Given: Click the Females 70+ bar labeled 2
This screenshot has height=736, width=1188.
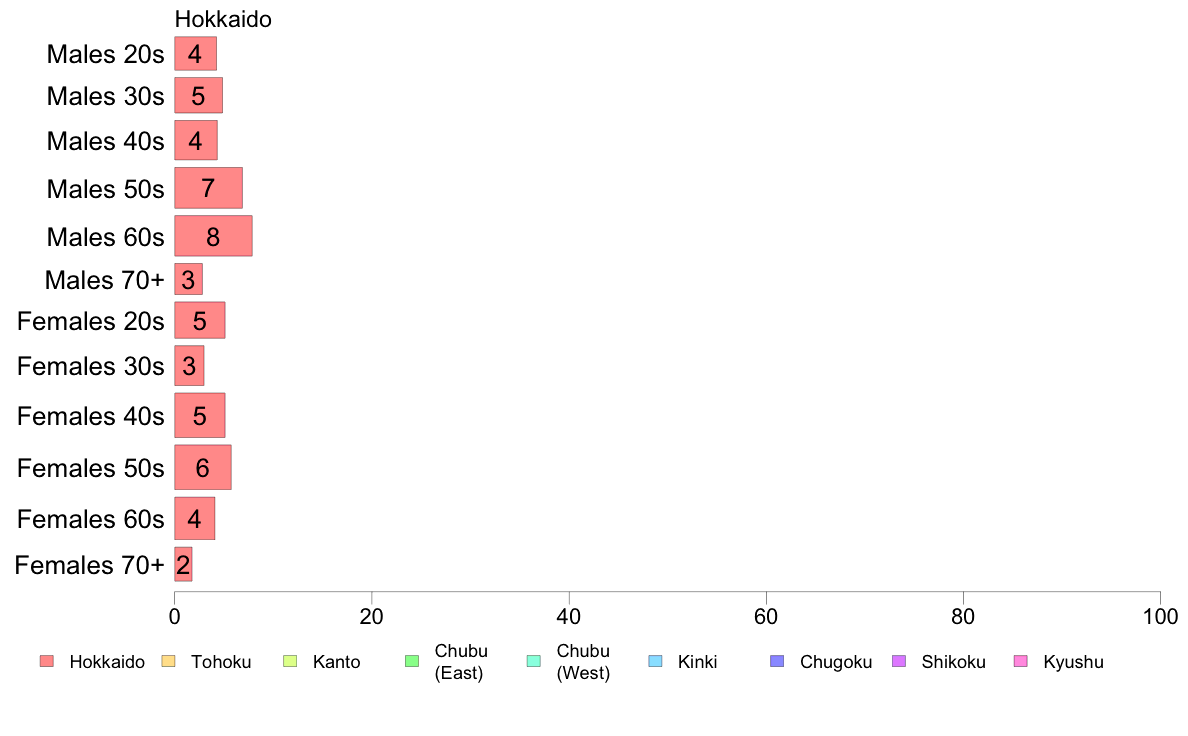Looking at the screenshot, I should point(183,564).
